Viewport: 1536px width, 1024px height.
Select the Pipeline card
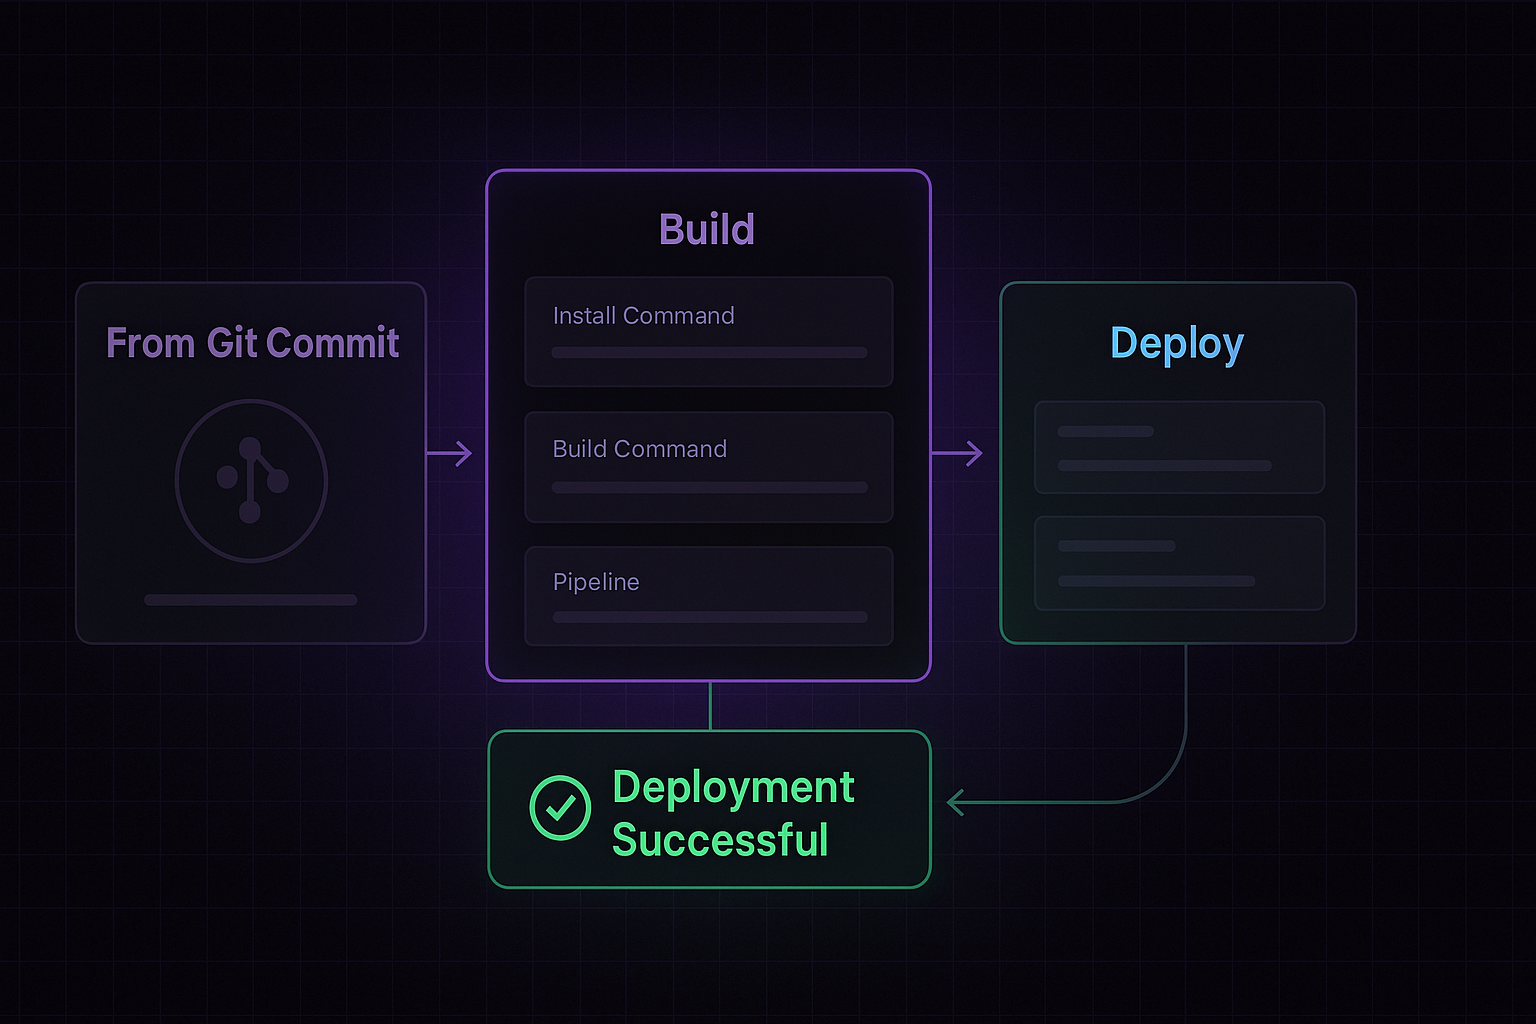click(709, 596)
